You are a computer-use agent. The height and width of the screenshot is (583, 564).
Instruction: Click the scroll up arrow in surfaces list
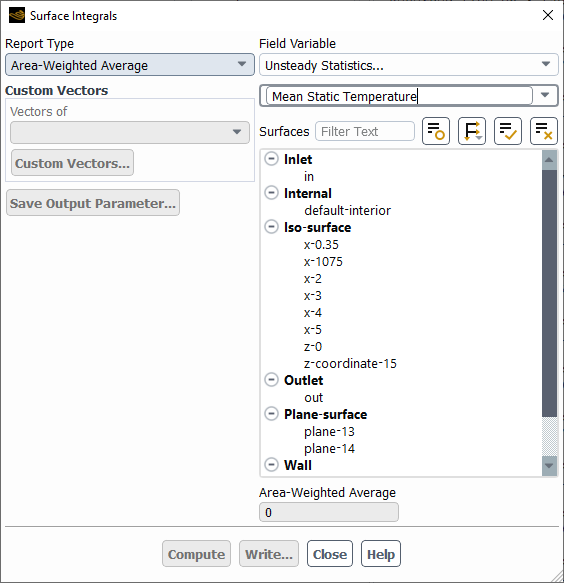click(549, 160)
